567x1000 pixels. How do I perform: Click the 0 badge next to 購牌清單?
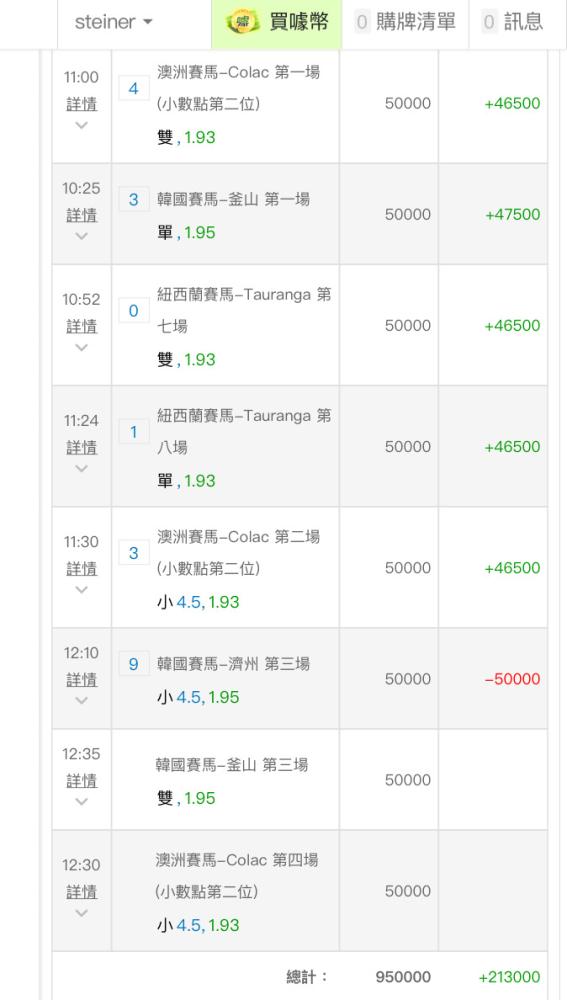362,22
